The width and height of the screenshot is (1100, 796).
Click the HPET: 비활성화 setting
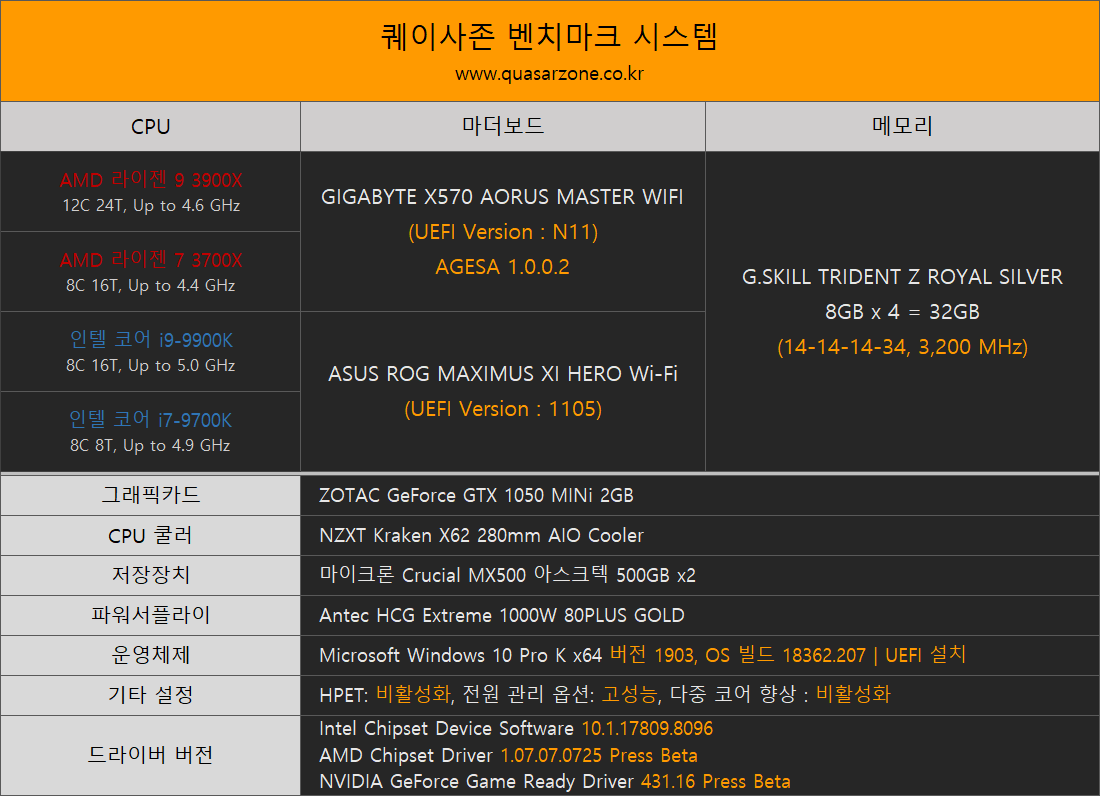[x=385, y=695]
